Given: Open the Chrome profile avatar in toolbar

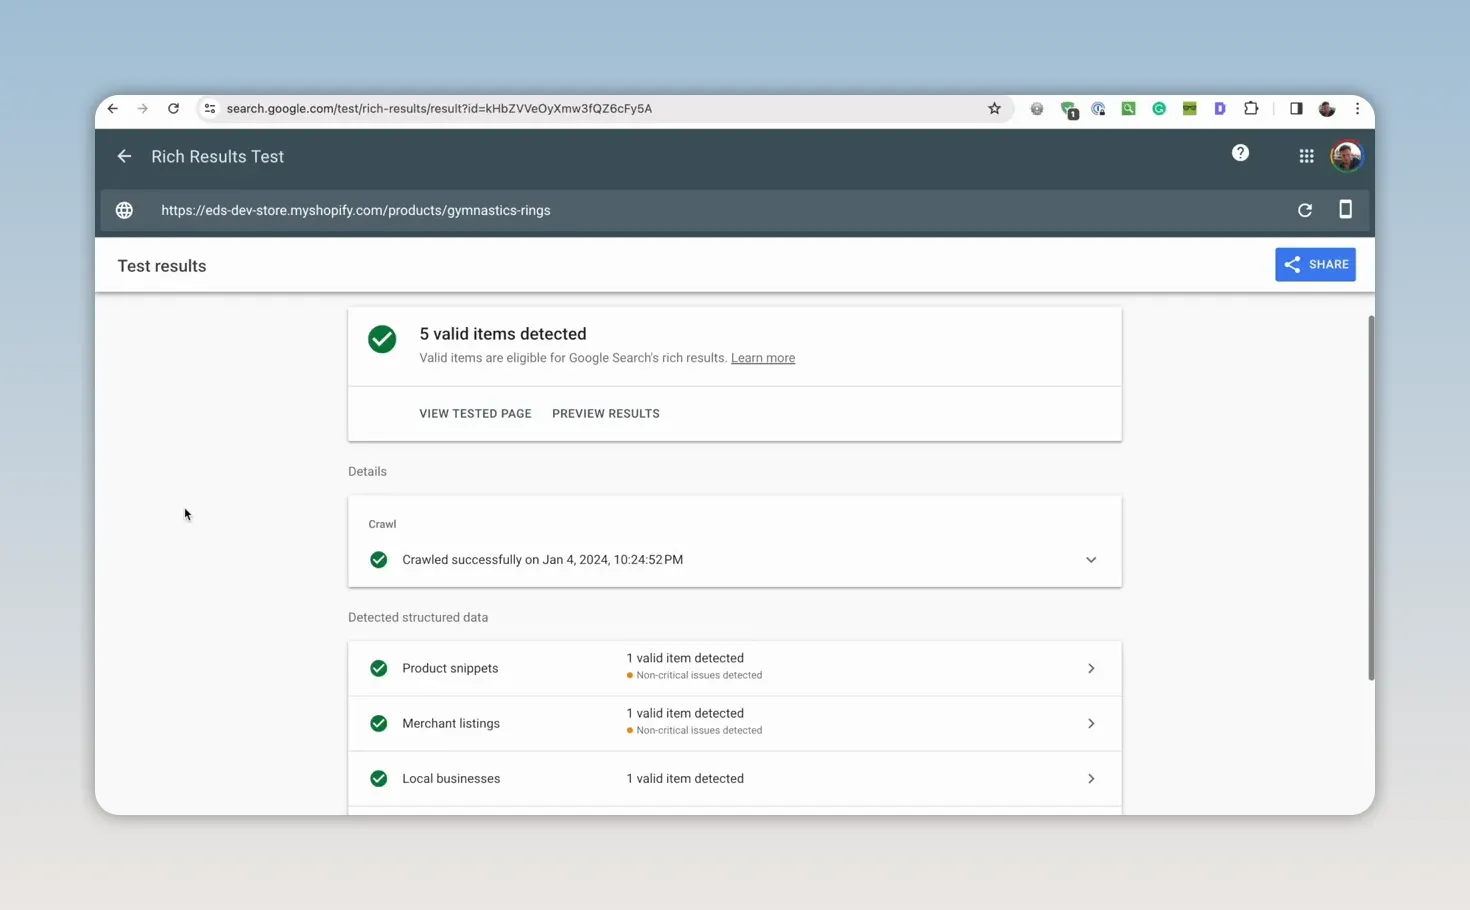Looking at the screenshot, I should (1327, 109).
